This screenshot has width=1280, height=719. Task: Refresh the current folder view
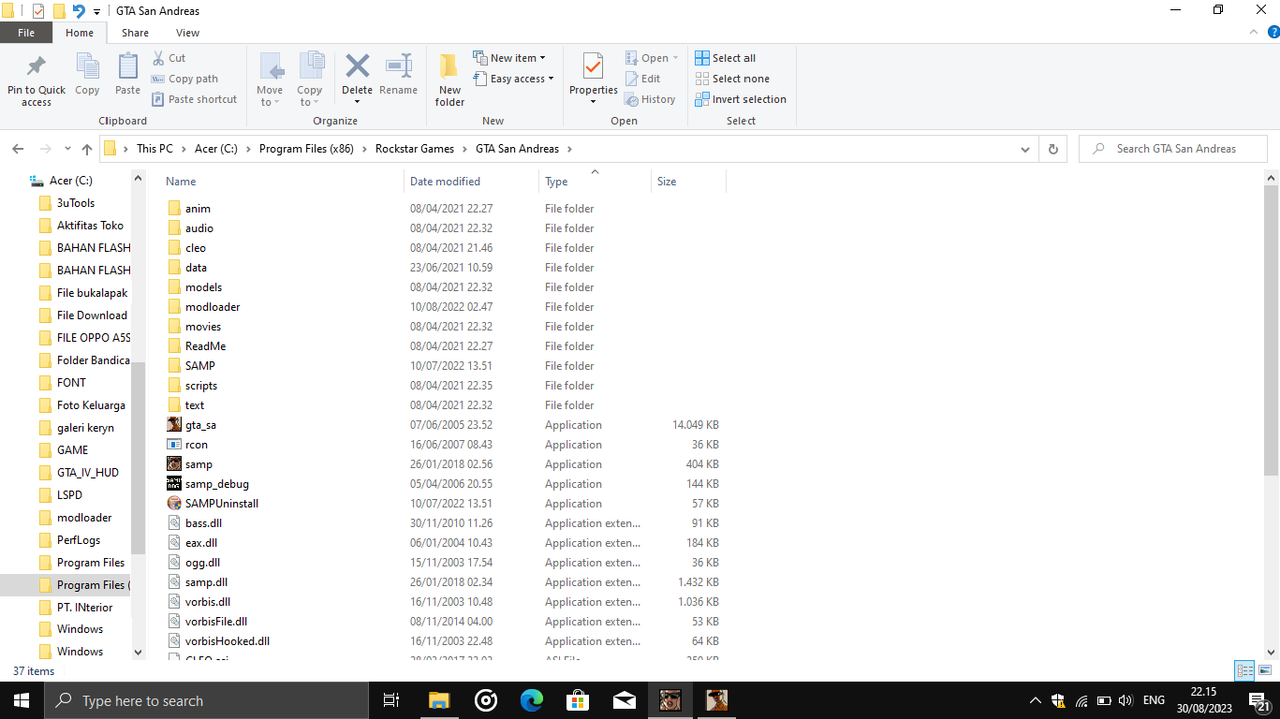coord(1052,149)
